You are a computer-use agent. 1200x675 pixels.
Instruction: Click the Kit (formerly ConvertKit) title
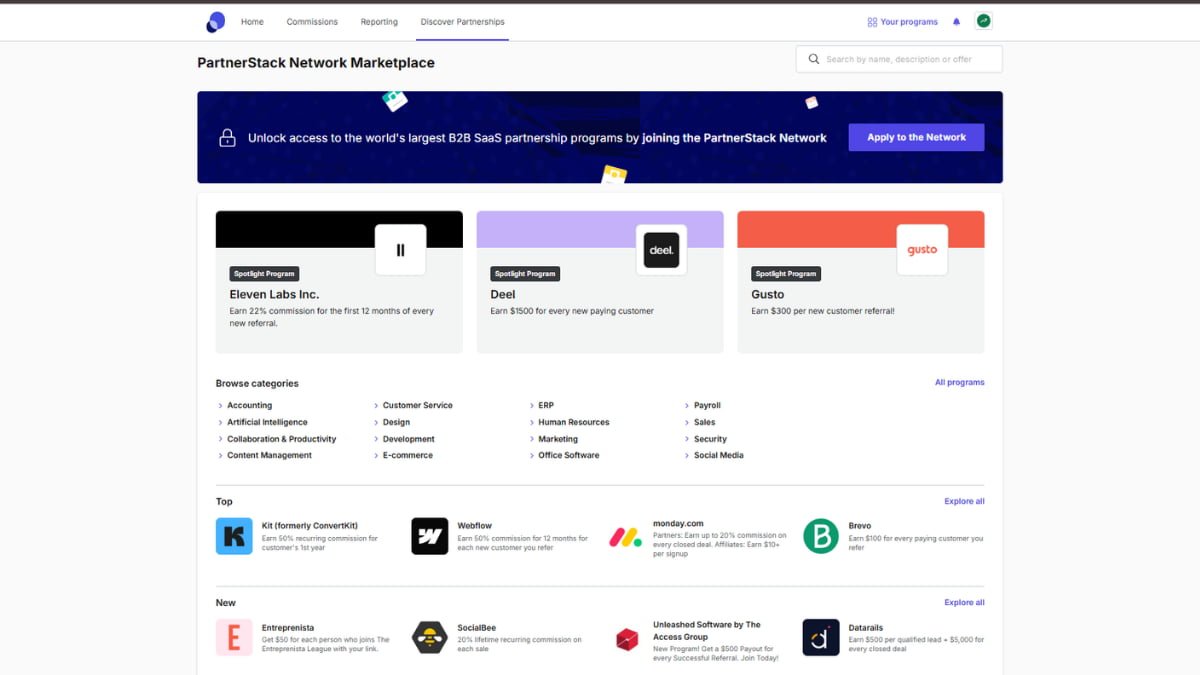[310, 525]
